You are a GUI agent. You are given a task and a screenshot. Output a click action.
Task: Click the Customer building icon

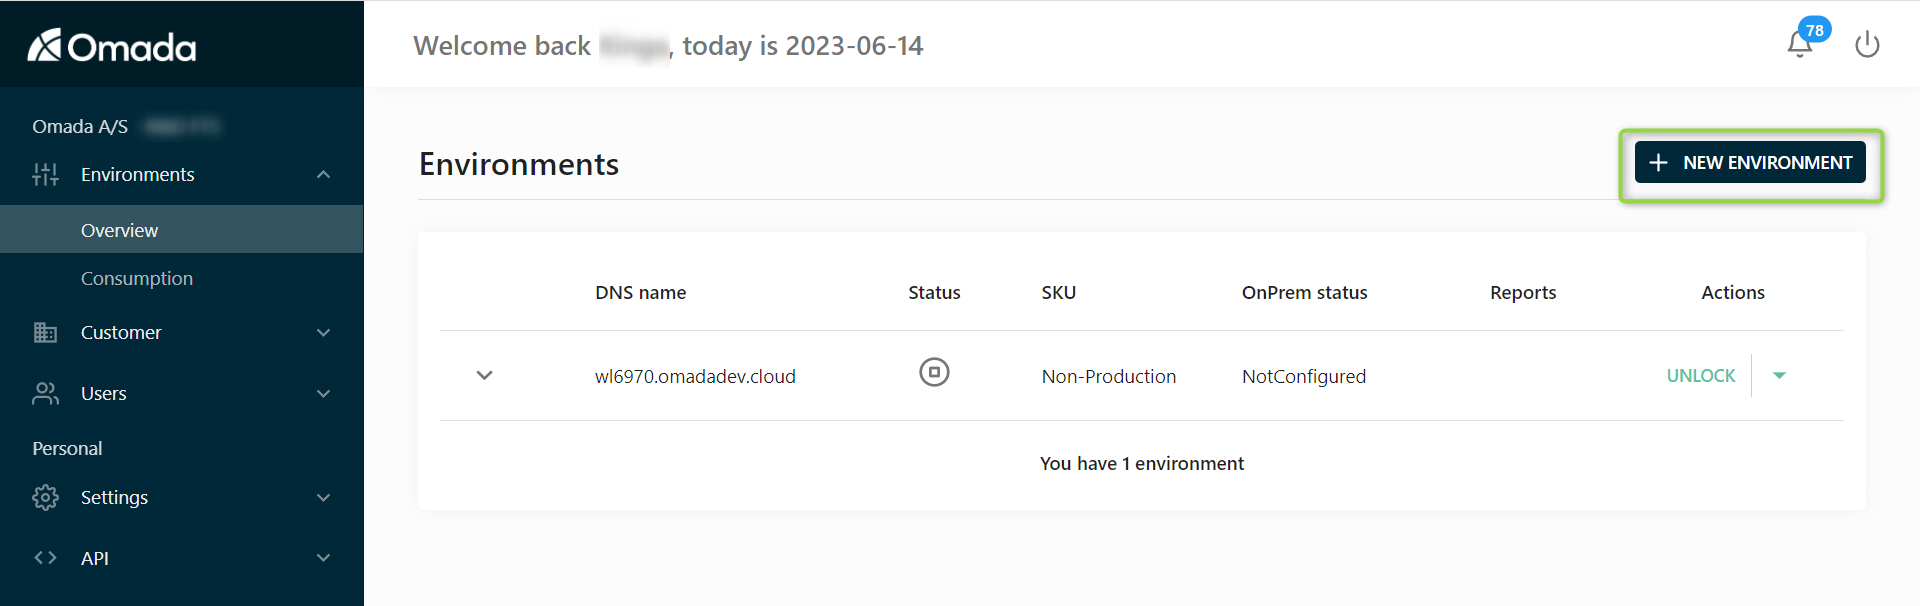pyautogui.click(x=45, y=332)
